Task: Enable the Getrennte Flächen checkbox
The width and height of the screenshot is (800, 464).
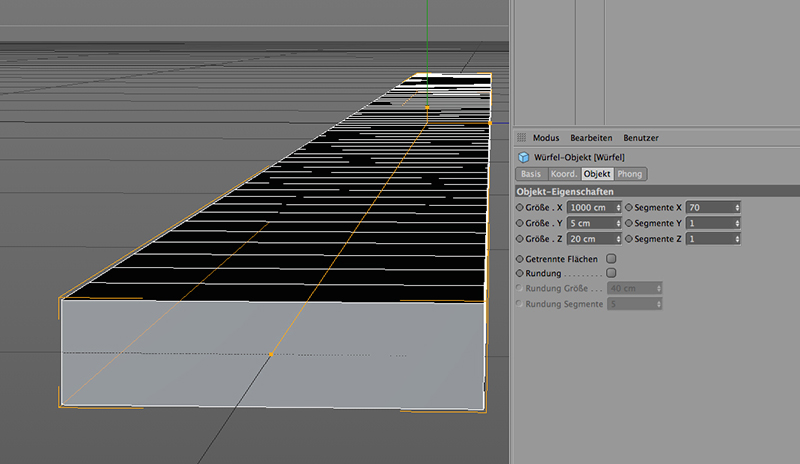Action: (x=611, y=258)
